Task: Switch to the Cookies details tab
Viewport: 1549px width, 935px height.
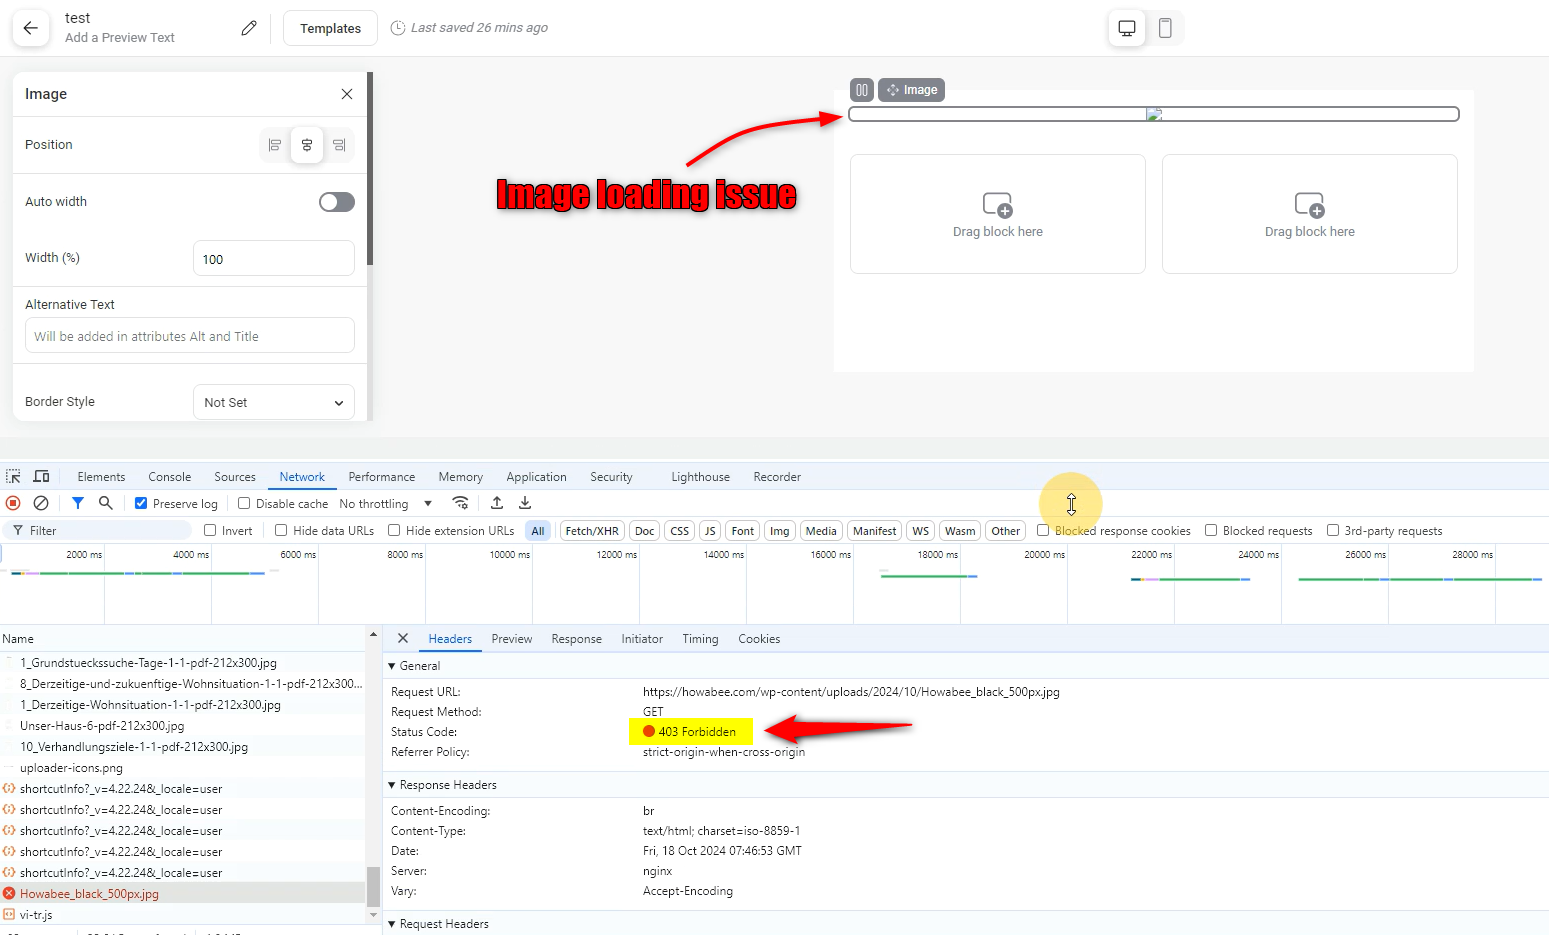Action: click(759, 639)
